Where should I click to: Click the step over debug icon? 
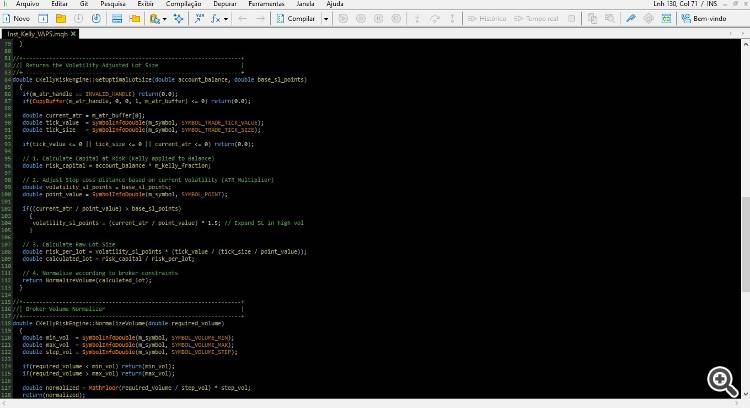point(435,19)
